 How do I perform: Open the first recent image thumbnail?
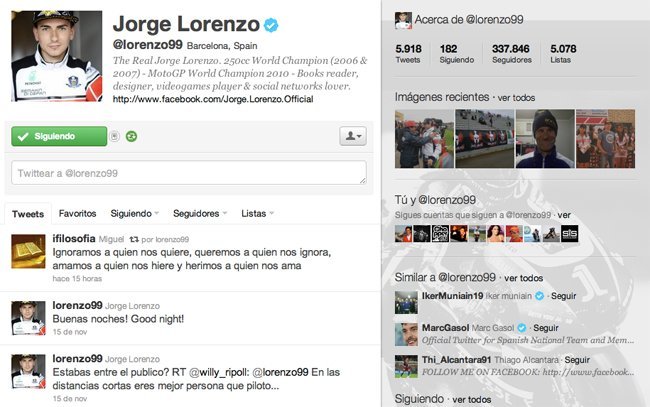click(424, 139)
